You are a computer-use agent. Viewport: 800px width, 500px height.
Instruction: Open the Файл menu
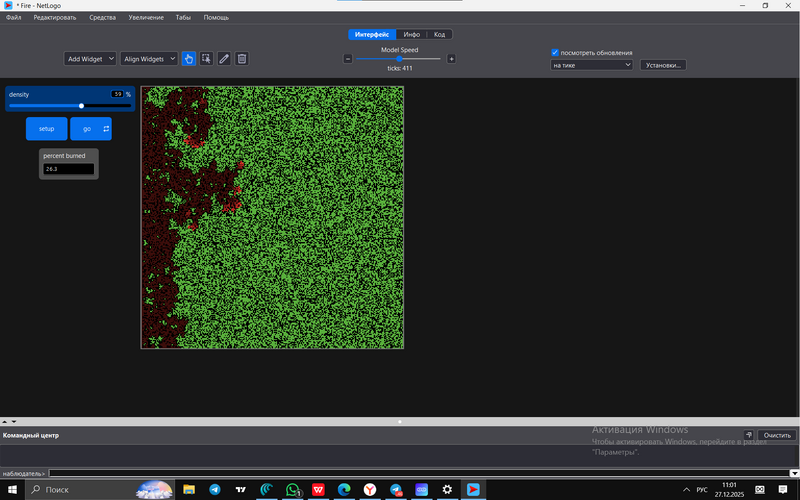coord(13,18)
